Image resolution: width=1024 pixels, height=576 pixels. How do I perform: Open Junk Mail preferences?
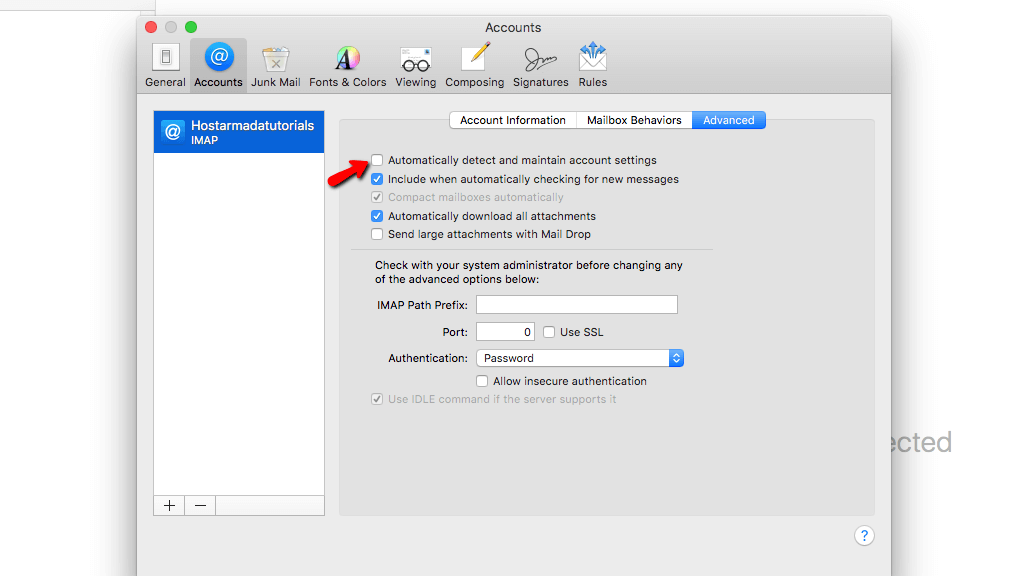[276, 65]
